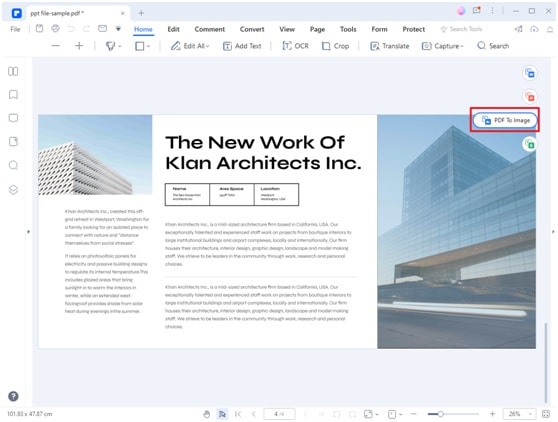
Task: Select the Crop tool
Action: pos(335,46)
